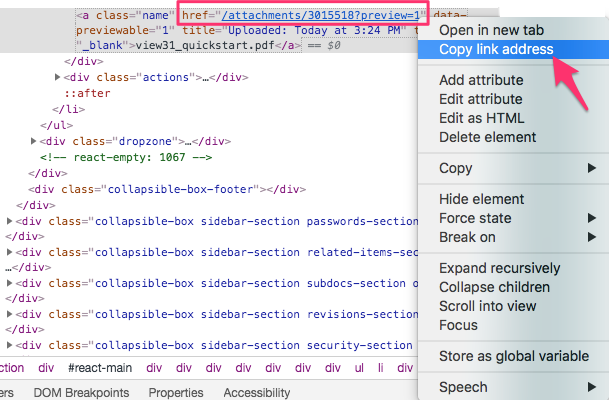Expand the passwords-section collapsible-box div
This screenshot has height=400, width=609.
tap(10, 221)
